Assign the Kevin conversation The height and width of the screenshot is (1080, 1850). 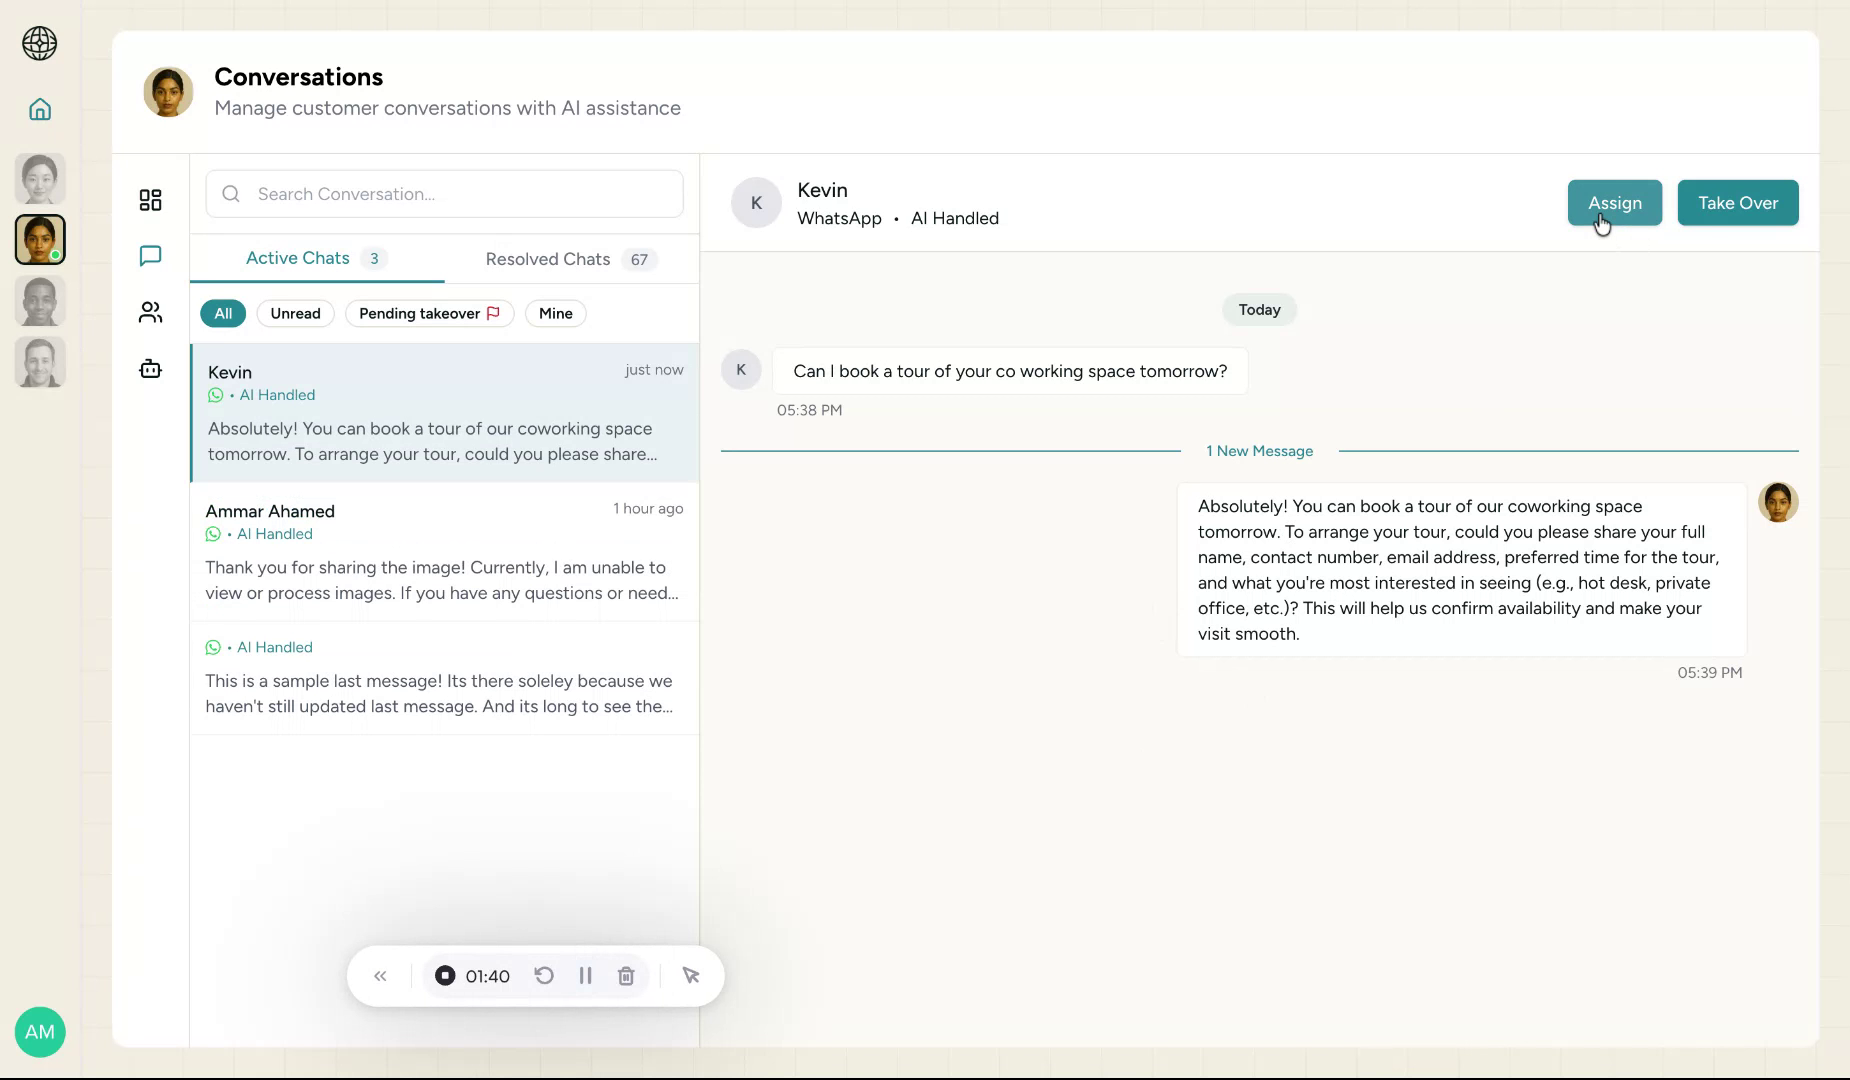tap(1613, 203)
